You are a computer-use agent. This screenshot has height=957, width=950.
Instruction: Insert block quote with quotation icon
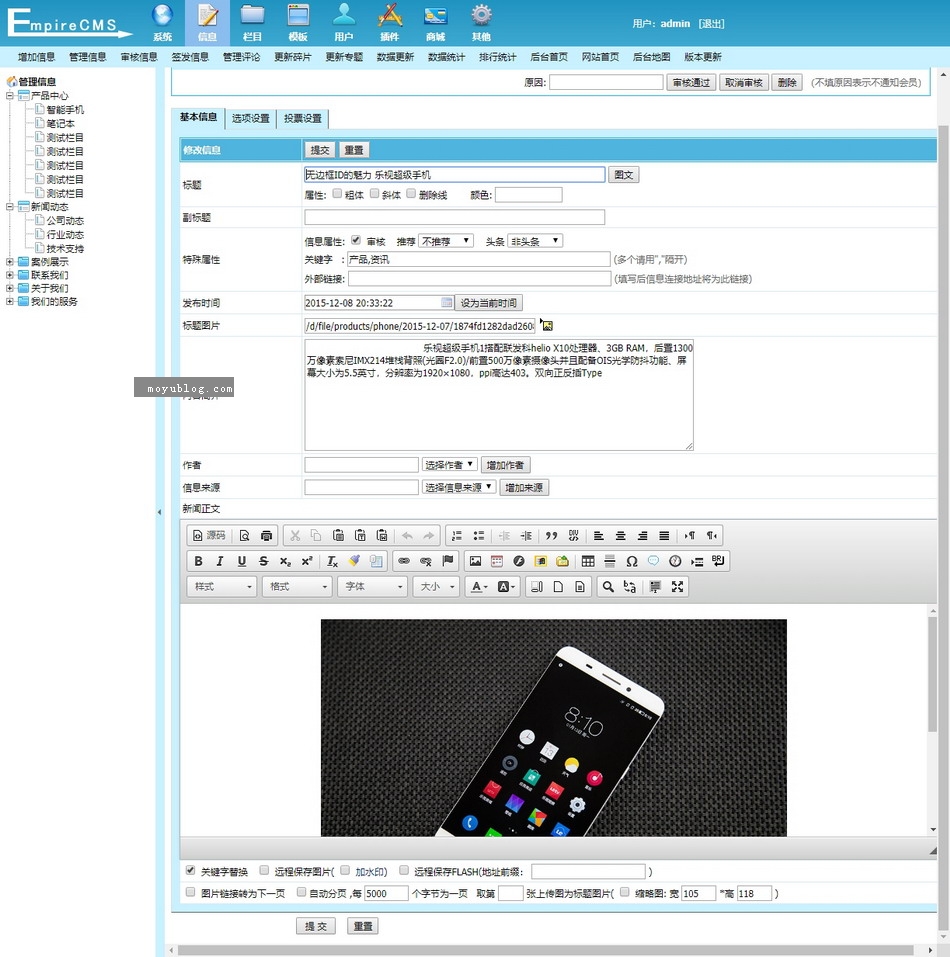(552, 535)
